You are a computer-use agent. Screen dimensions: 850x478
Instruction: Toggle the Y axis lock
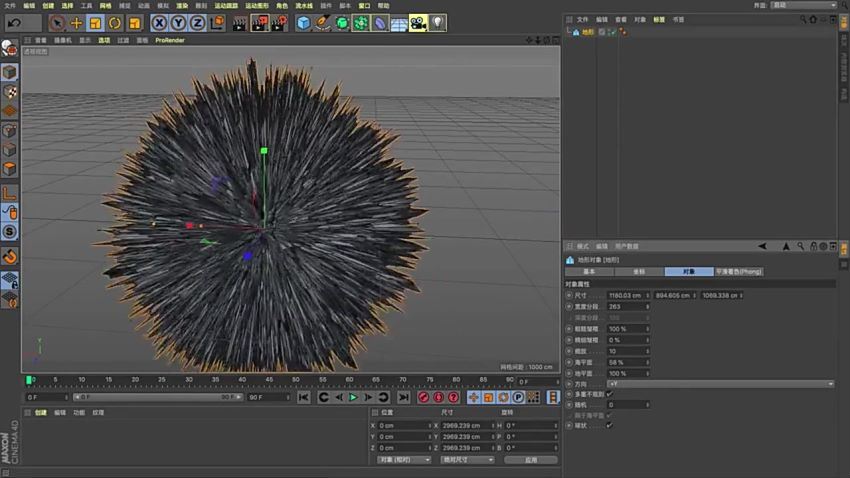click(x=178, y=23)
